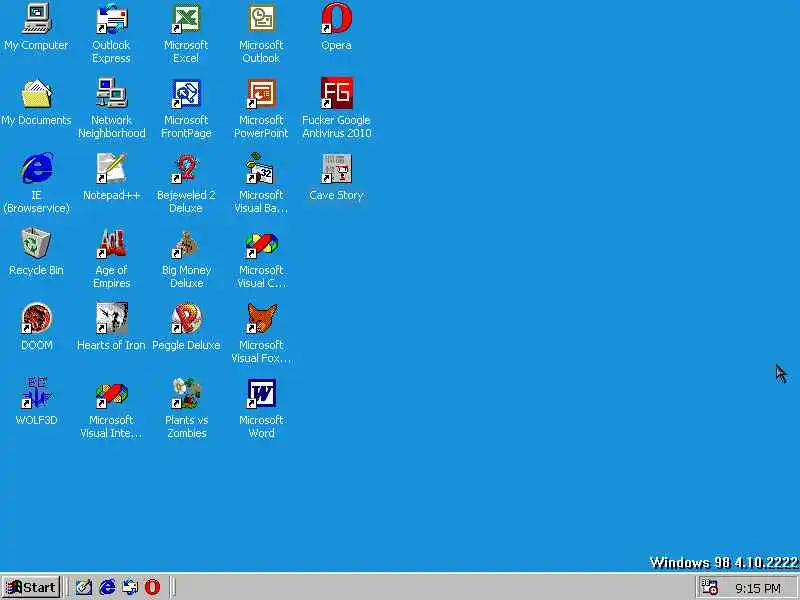Click the Task Scheduler tray icon
This screenshot has width=800, height=600.
pyautogui.click(x=709, y=587)
